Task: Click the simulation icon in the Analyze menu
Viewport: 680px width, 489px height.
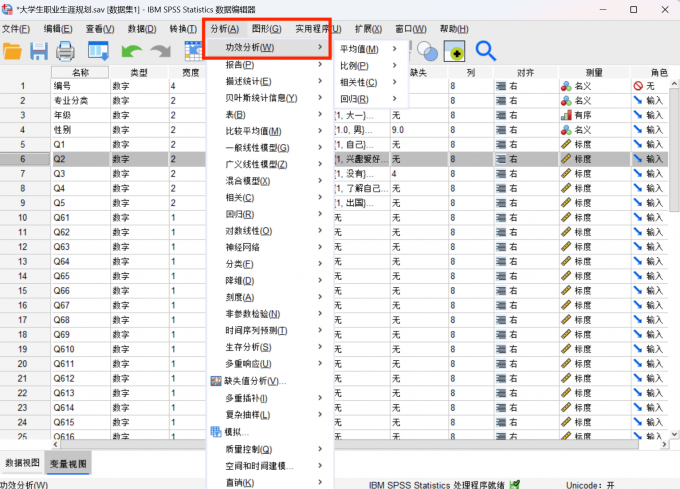Action: point(216,432)
